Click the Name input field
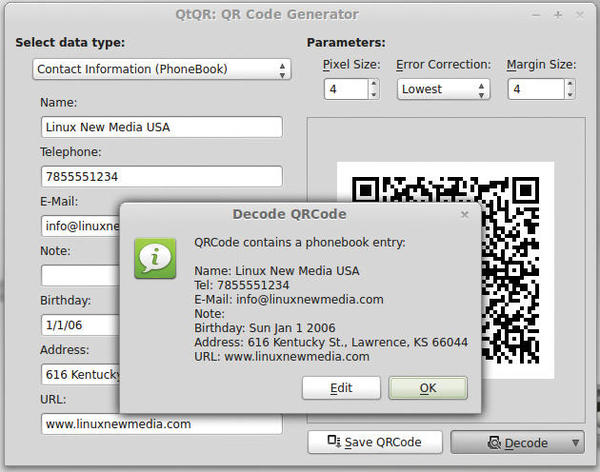 161,127
